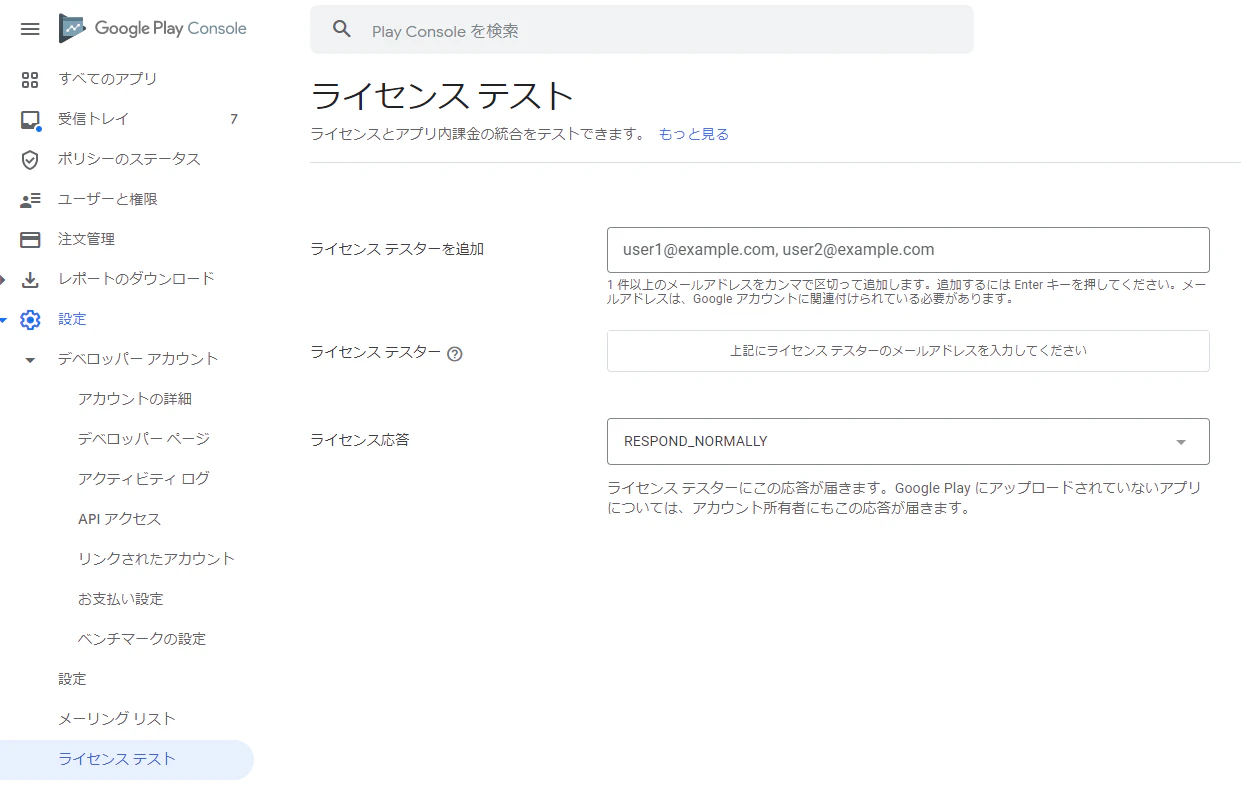Click the 受信トレイ unread count 7

coord(234,119)
